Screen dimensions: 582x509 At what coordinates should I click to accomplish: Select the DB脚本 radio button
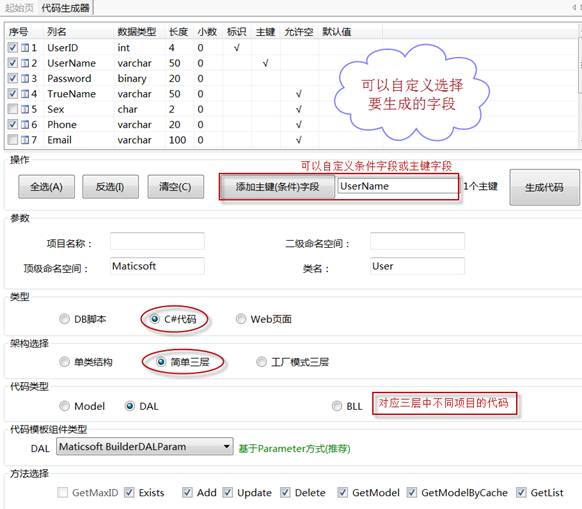pos(64,319)
